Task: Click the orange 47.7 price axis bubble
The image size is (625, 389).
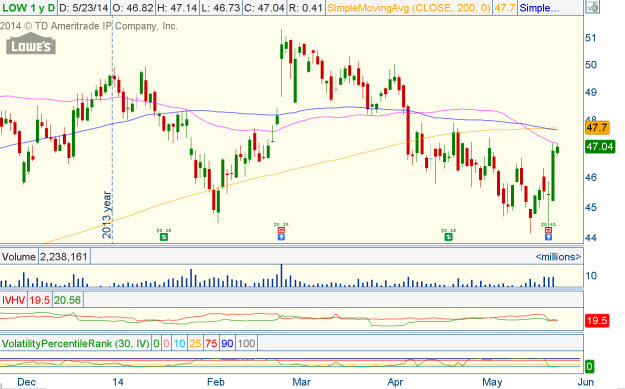Action: point(597,128)
